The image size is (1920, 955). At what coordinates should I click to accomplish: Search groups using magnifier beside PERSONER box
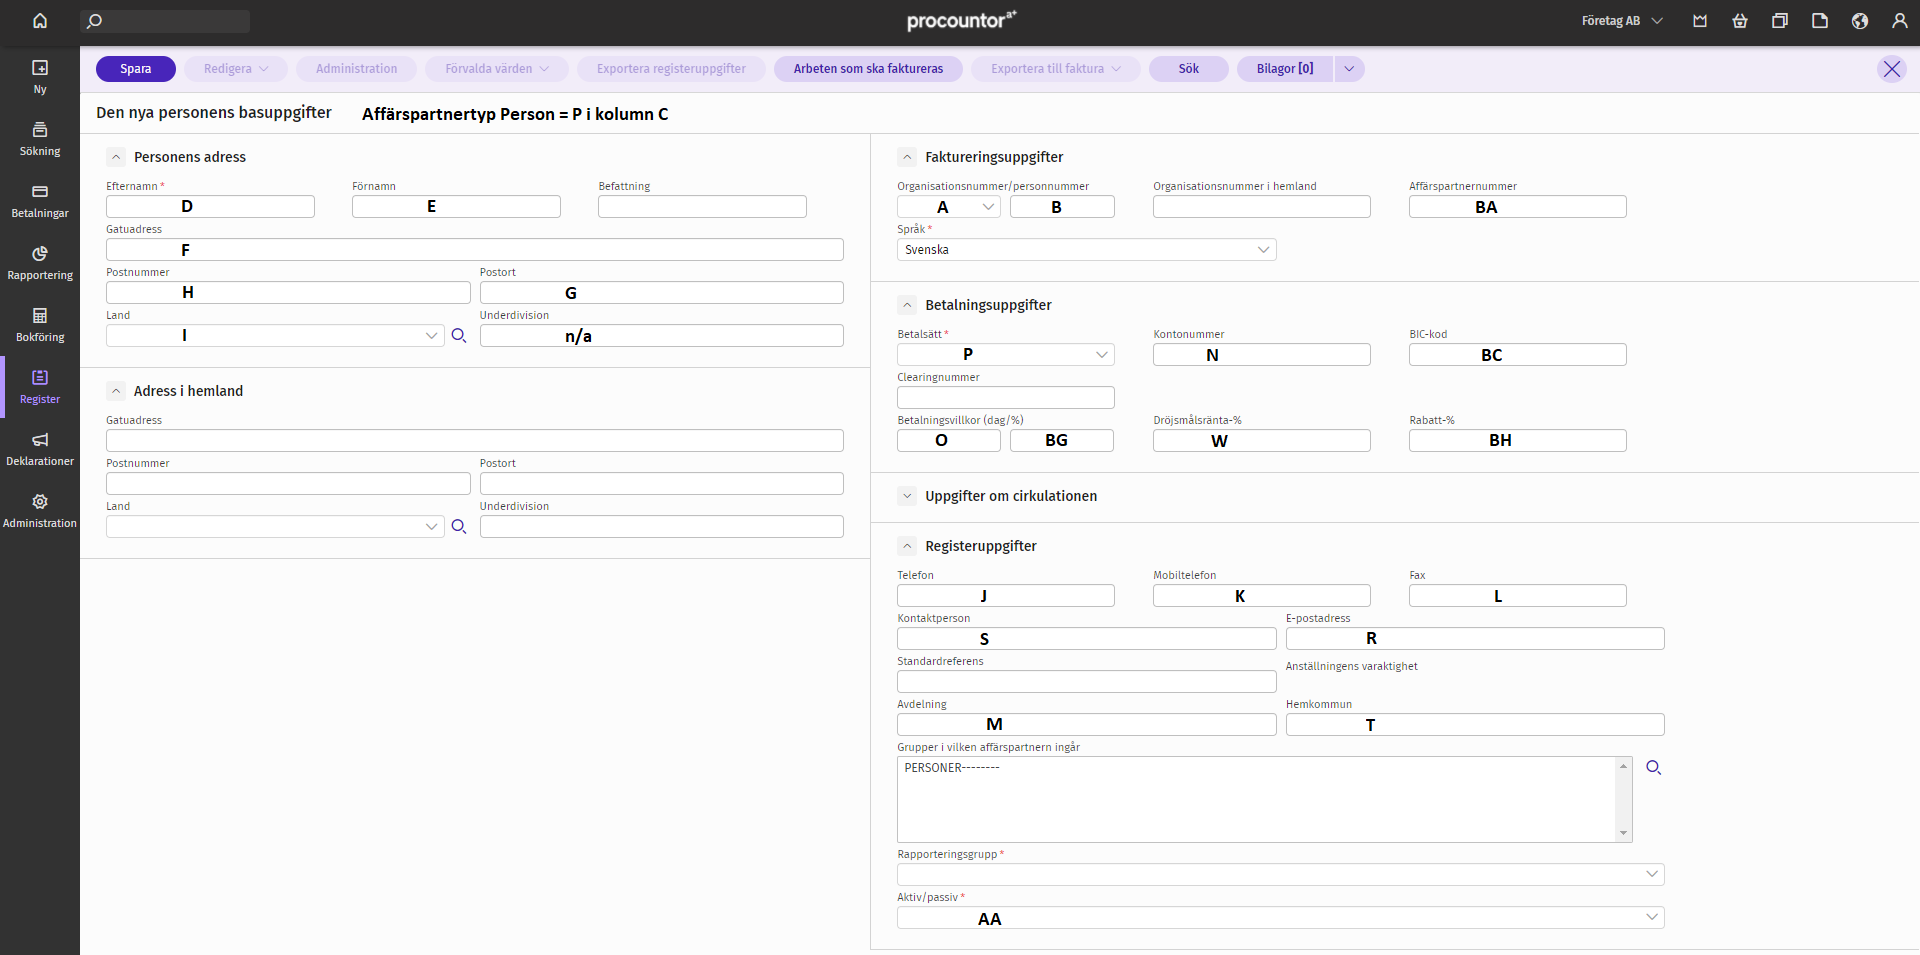(1653, 768)
